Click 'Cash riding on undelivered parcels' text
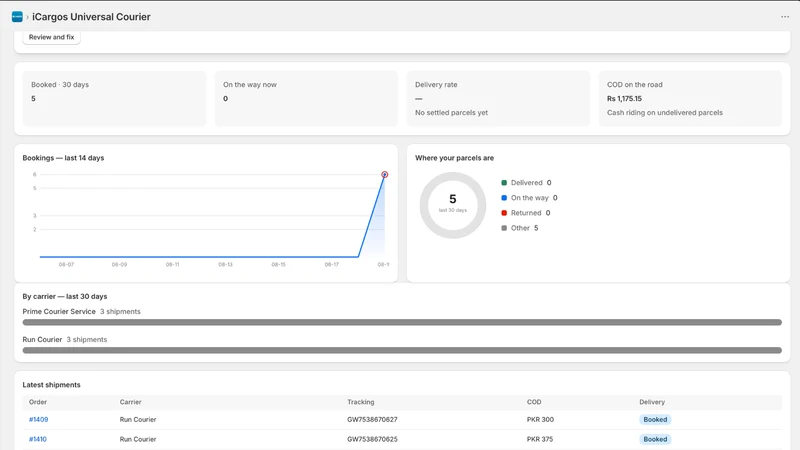The height and width of the screenshot is (450, 800). click(665, 113)
